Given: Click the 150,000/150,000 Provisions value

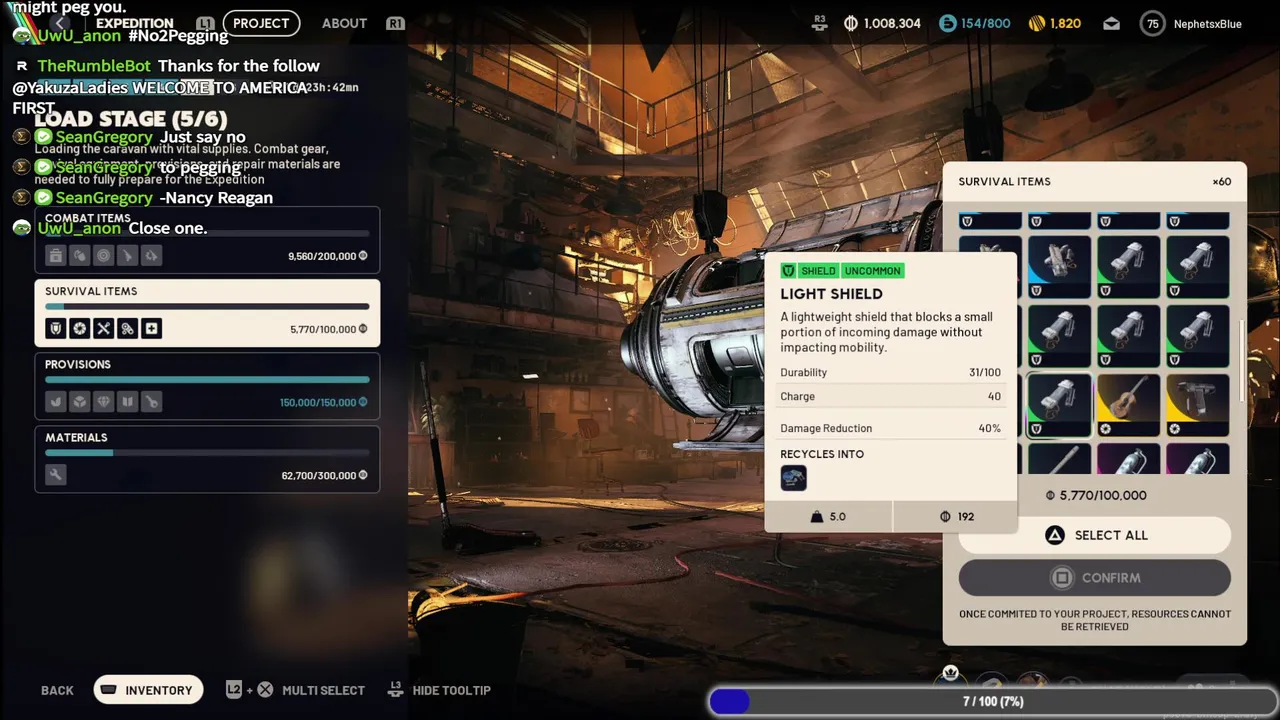Looking at the screenshot, I should point(318,402).
